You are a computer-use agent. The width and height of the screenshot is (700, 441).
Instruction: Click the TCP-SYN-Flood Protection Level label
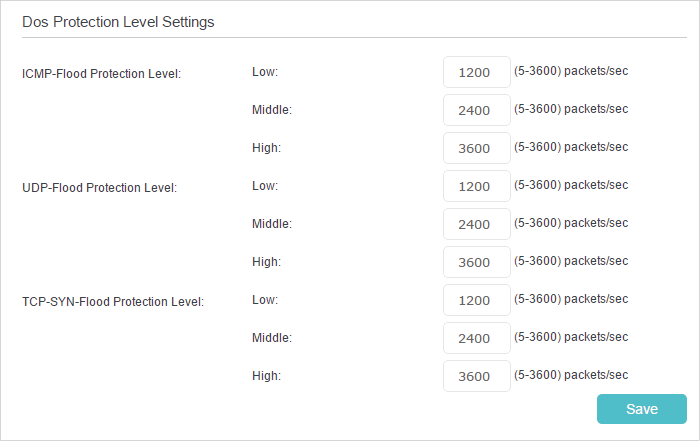tap(113, 302)
